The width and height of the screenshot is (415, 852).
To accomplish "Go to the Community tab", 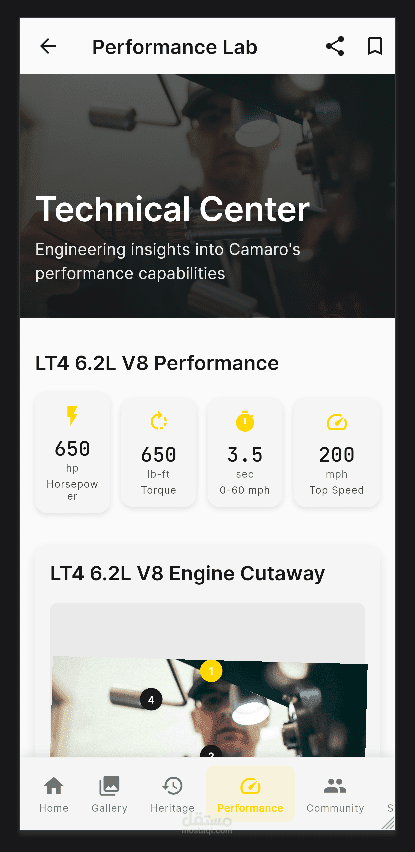I will point(335,794).
